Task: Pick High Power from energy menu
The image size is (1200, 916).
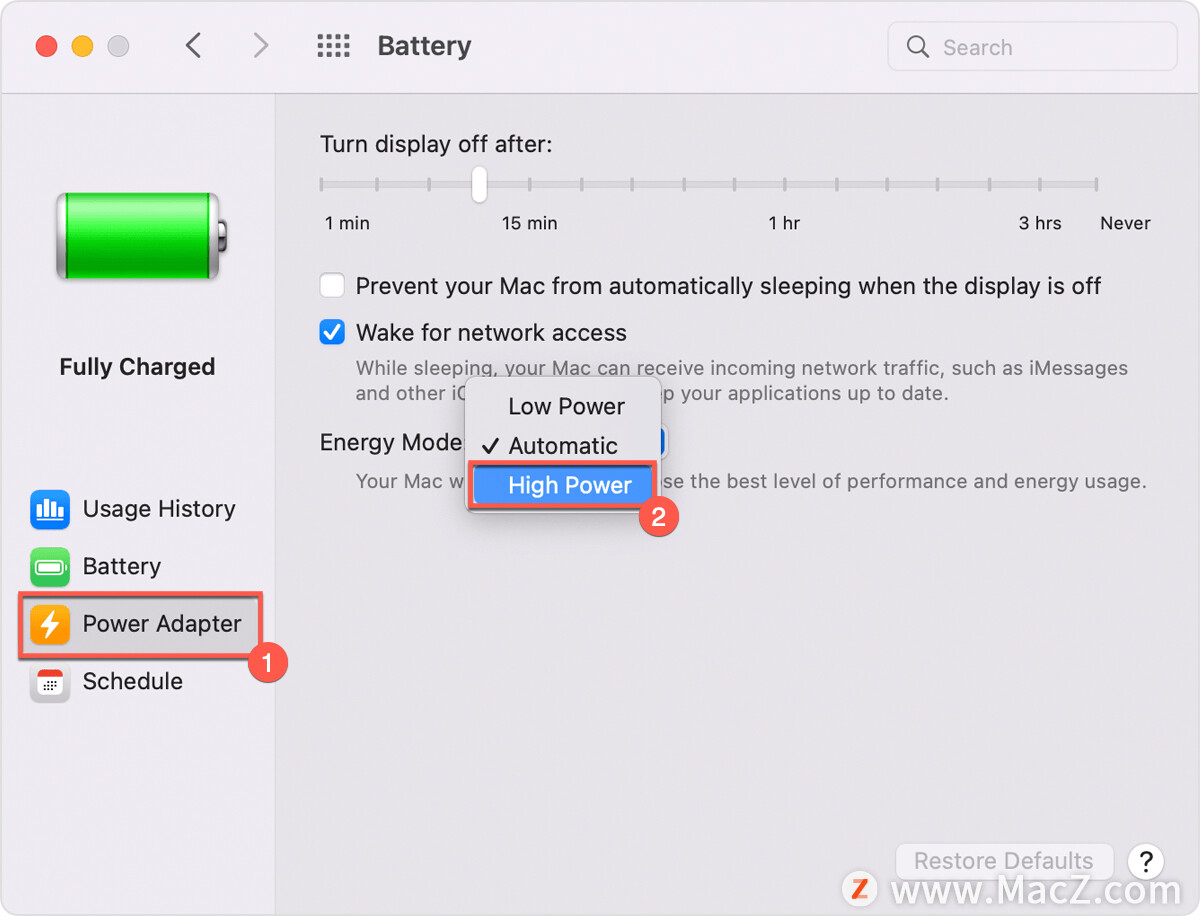Action: click(x=564, y=486)
